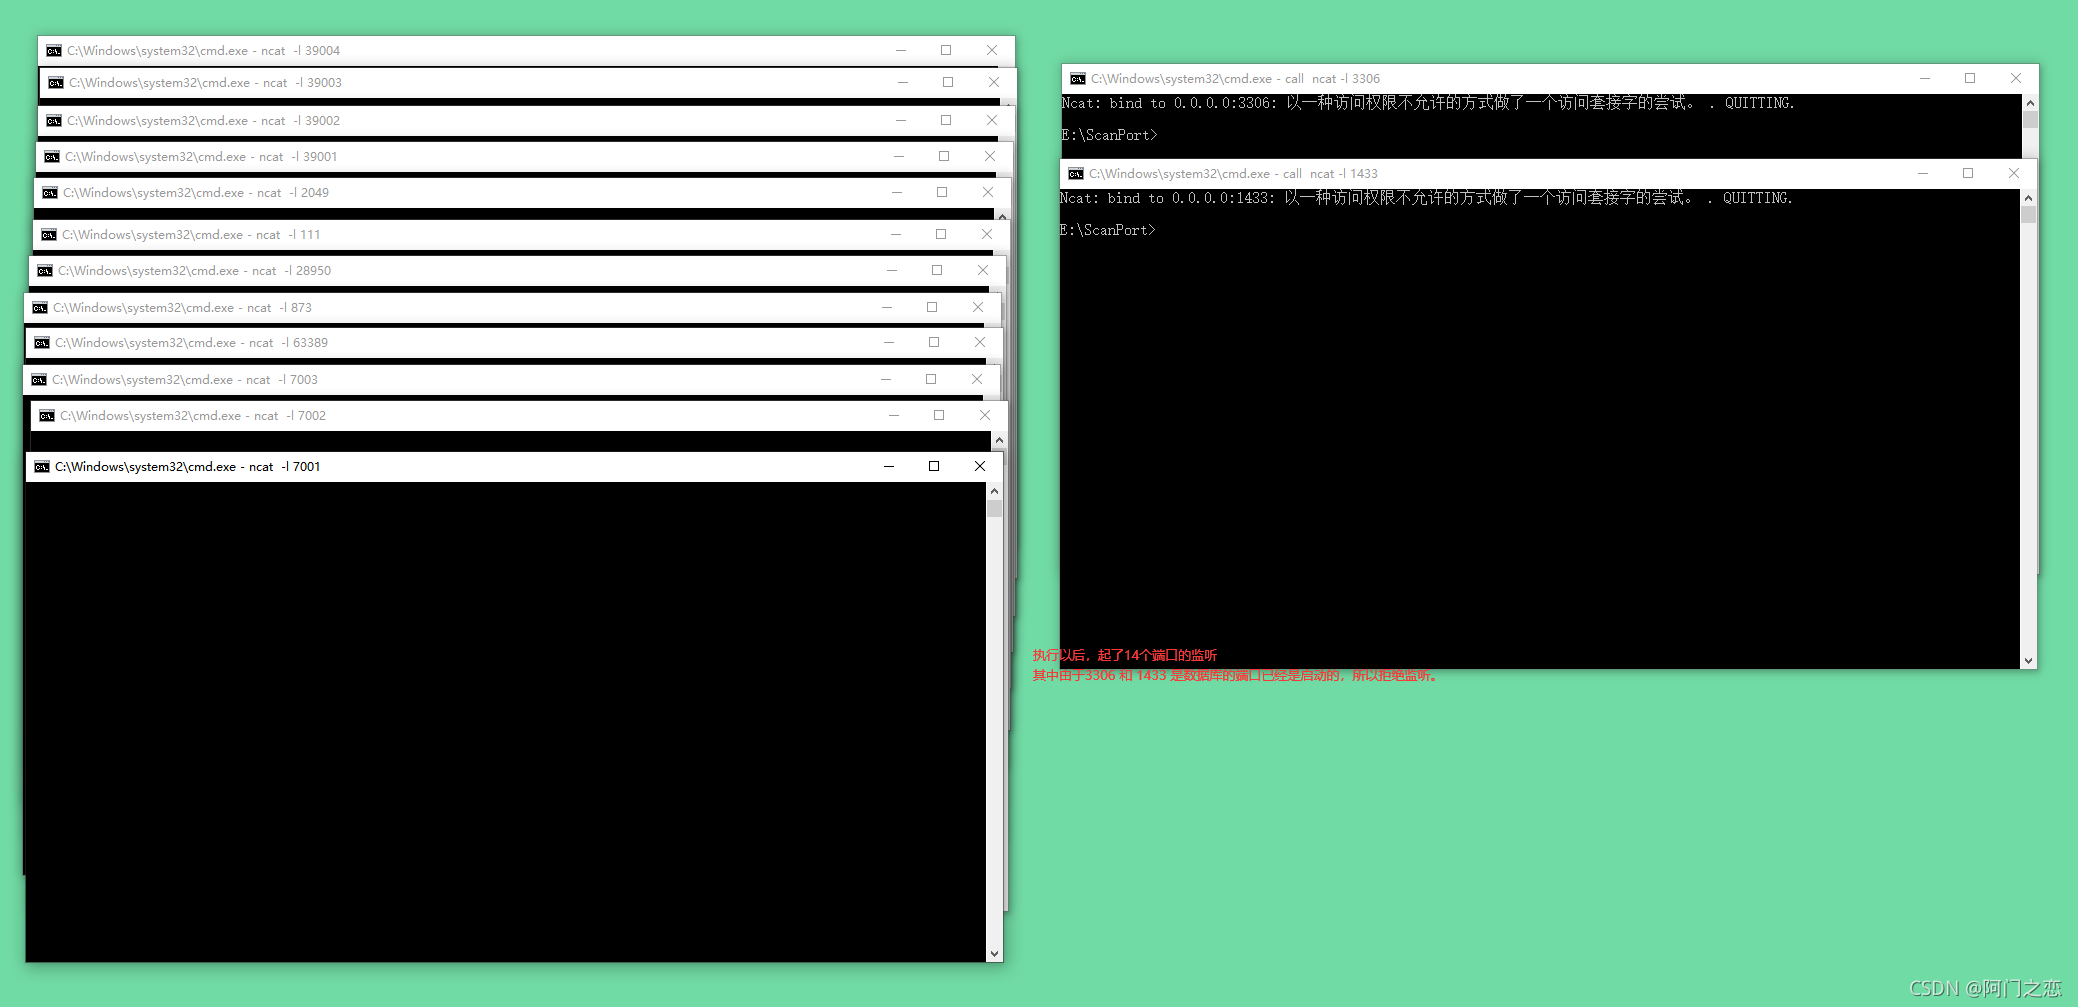Click 'Ncat: bind to 0.0.0.0:3306' error line
Image resolution: width=2078 pixels, height=1007 pixels.
(1427, 103)
